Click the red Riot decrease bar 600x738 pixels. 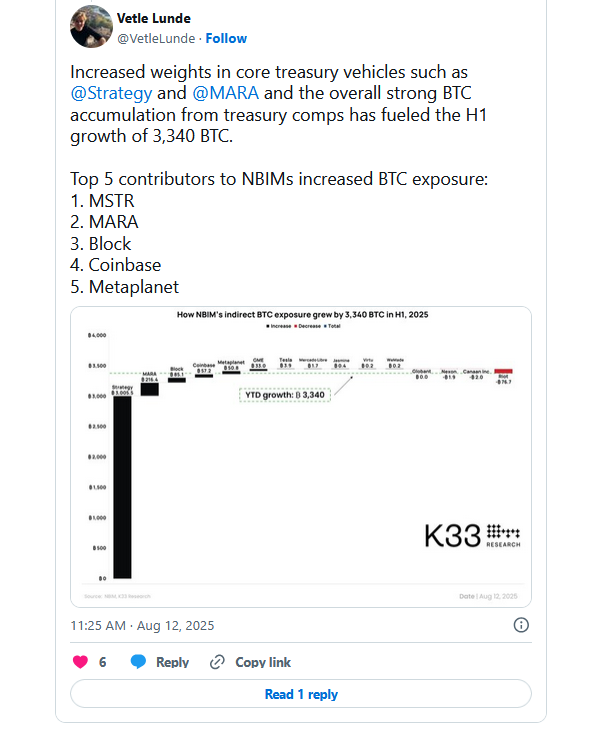click(x=503, y=371)
